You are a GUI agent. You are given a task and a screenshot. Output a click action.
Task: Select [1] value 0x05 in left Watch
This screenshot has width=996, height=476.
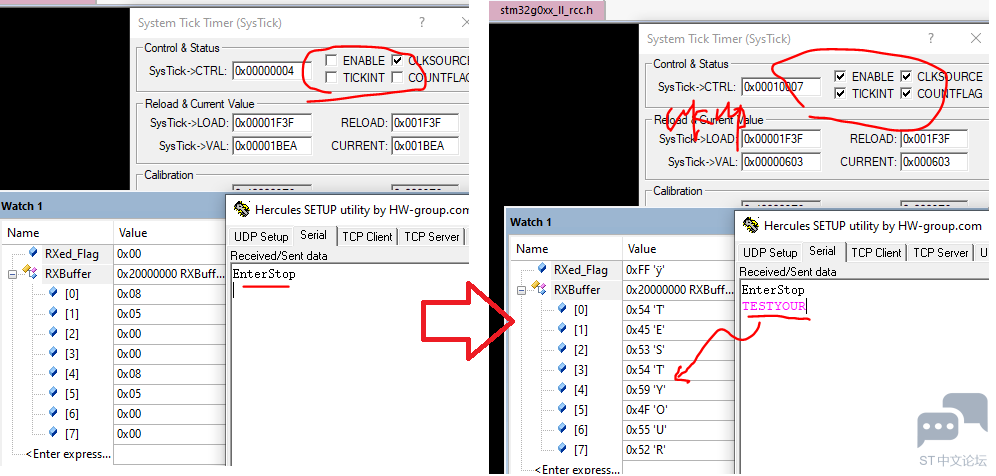click(x=129, y=313)
